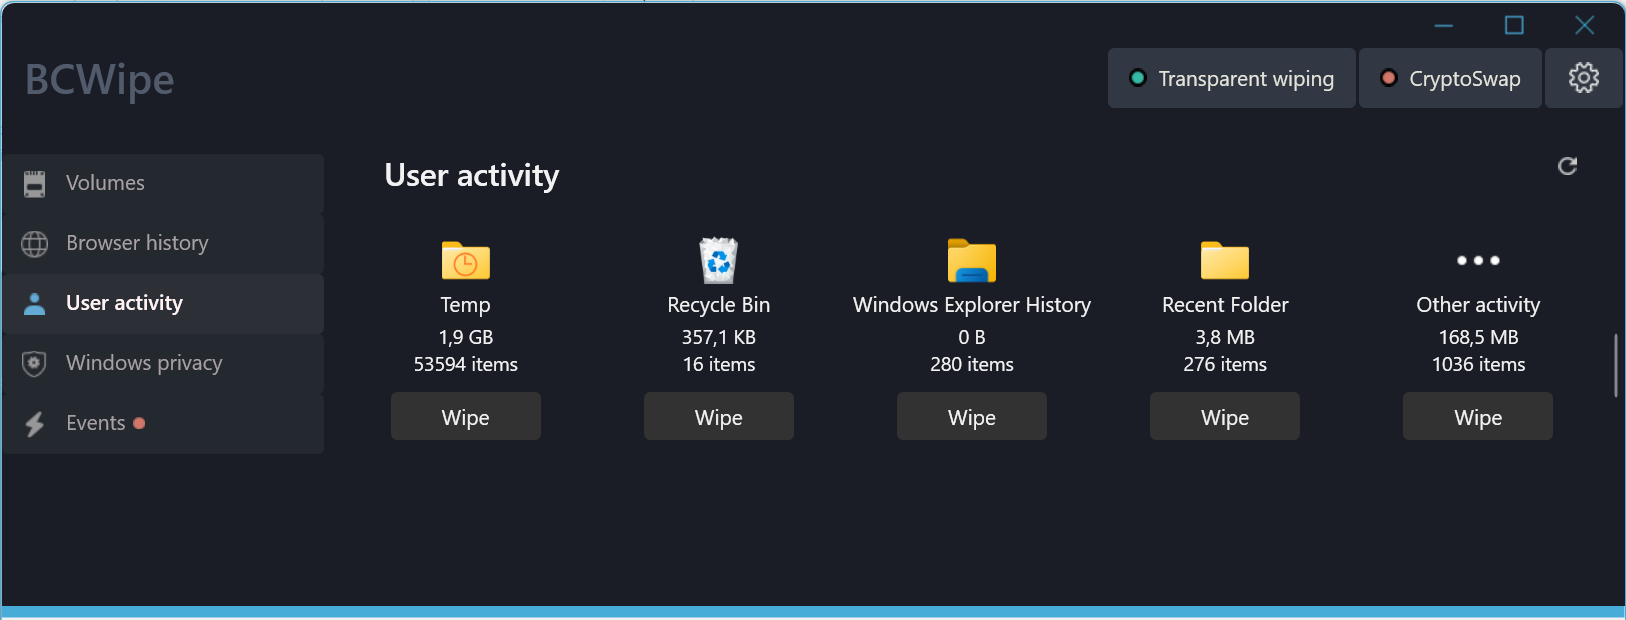Open the Events section
This screenshot has width=1626, height=620.
pyautogui.click(x=163, y=423)
